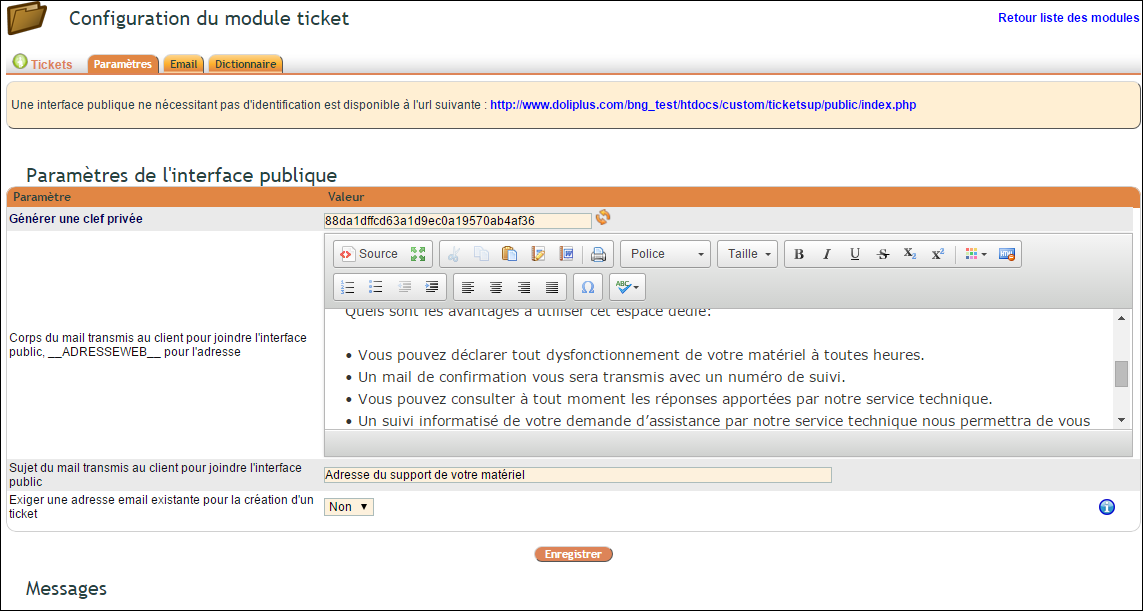The image size is (1143, 611).
Task: Justify the text
Action: click(552, 287)
